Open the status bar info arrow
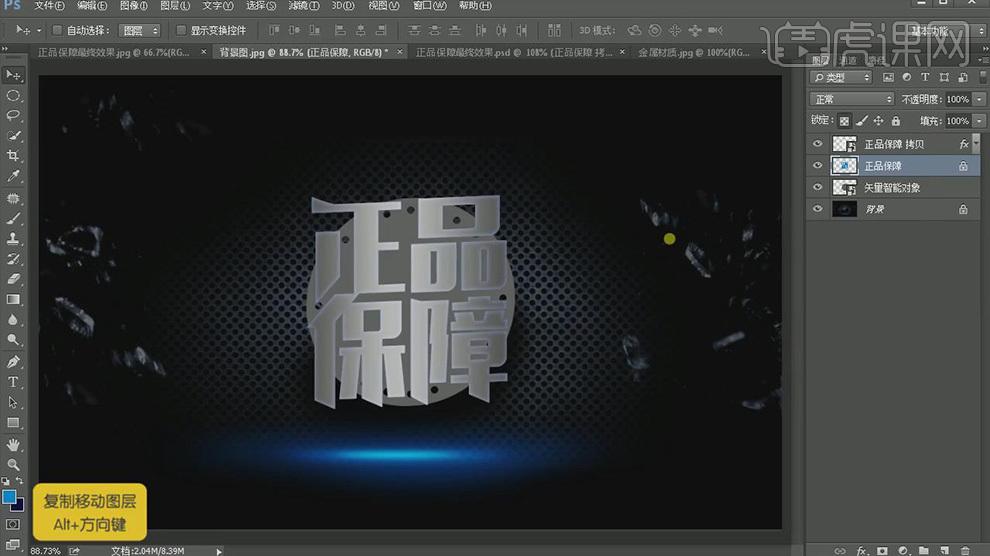This screenshot has width=990, height=556. click(219, 551)
